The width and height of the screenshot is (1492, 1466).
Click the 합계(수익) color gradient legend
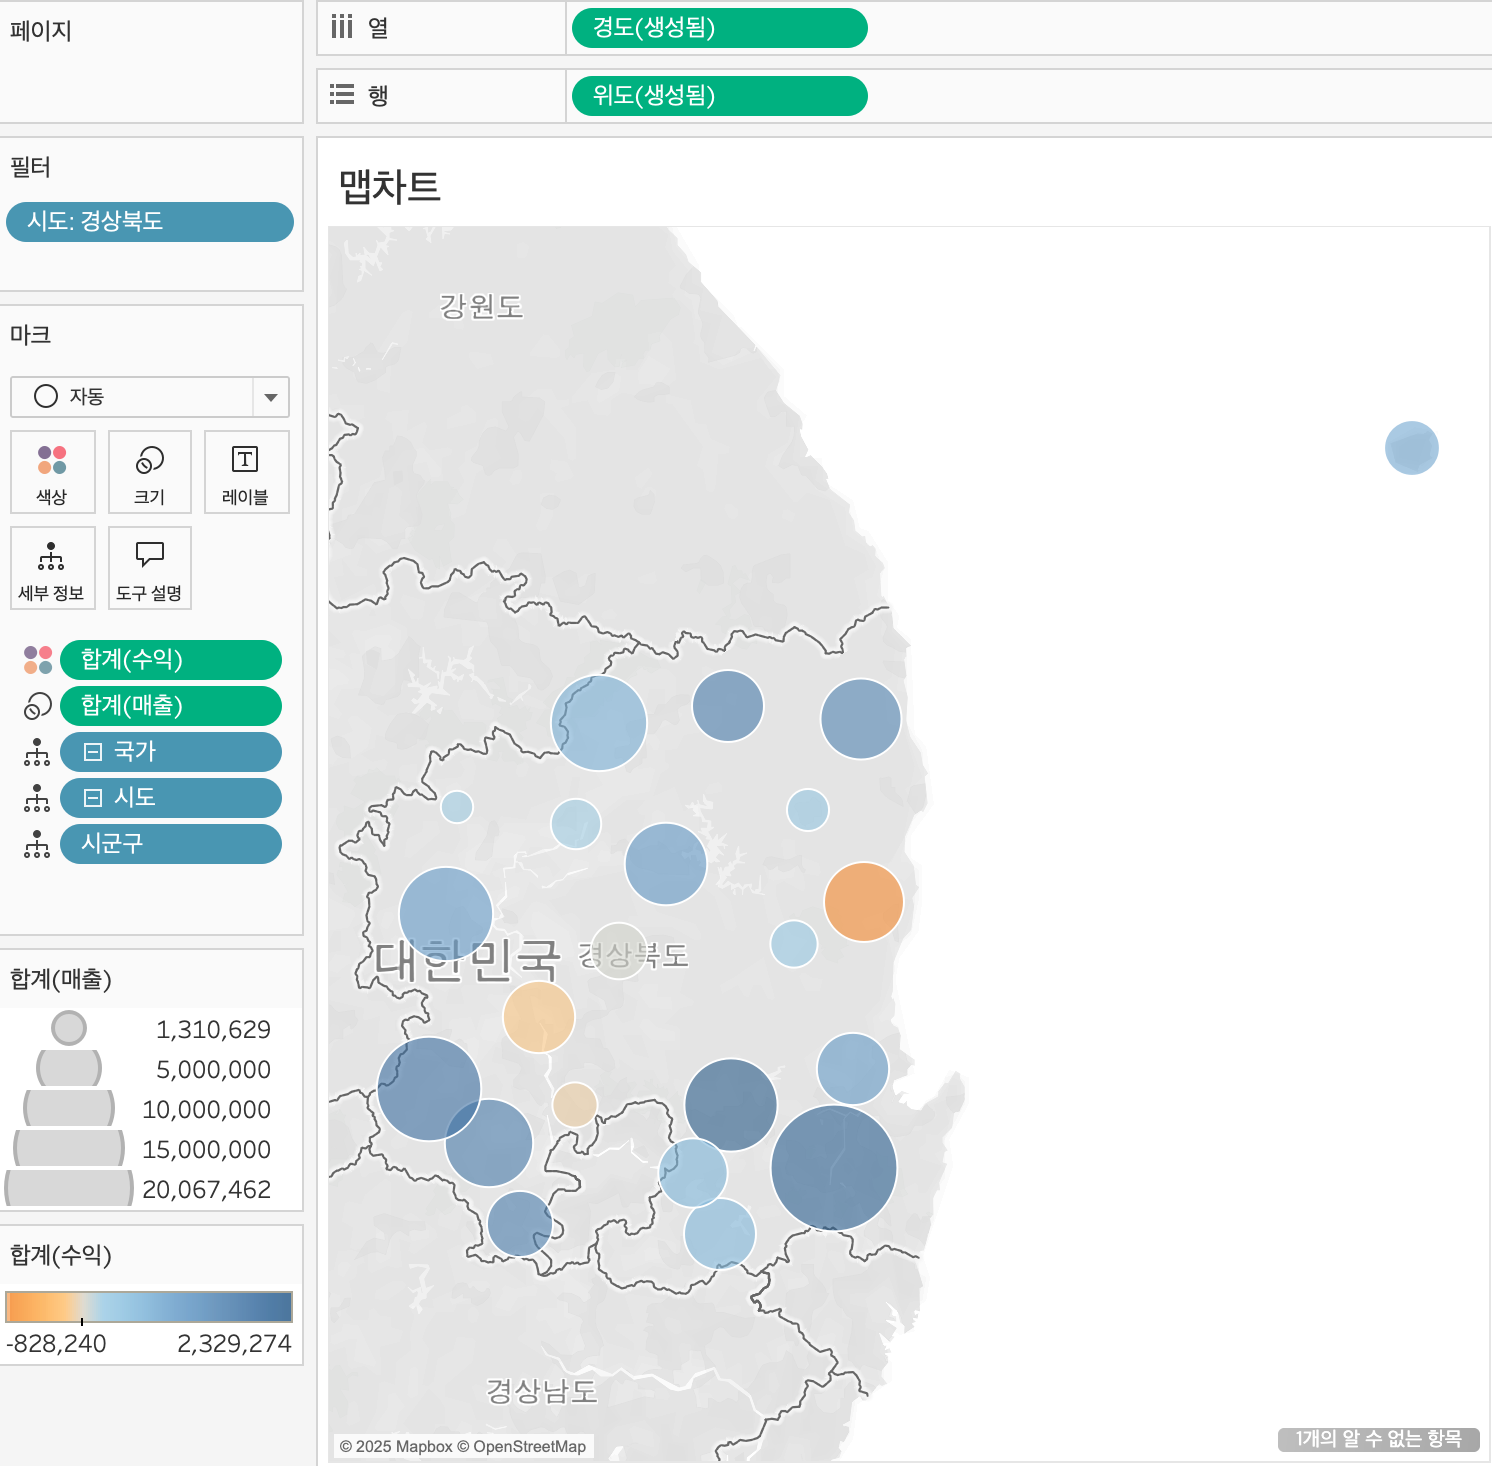point(149,1307)
